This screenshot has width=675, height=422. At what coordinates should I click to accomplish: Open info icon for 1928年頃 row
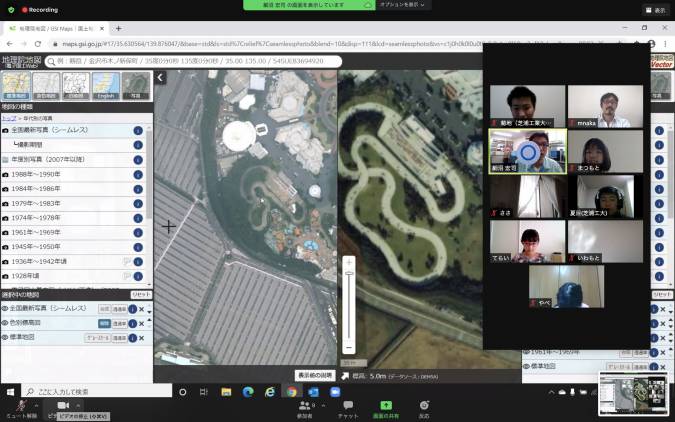(x=138, y=276)
